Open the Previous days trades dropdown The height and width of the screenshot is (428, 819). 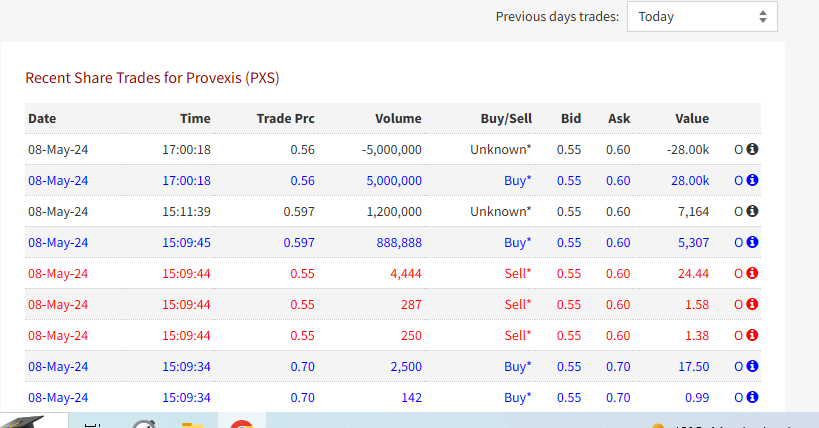pyautogui.click(x=702, y=17)
